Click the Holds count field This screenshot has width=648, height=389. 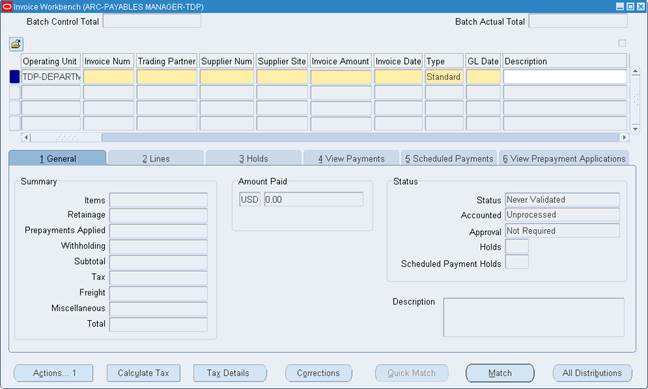[x=517, y=246]
